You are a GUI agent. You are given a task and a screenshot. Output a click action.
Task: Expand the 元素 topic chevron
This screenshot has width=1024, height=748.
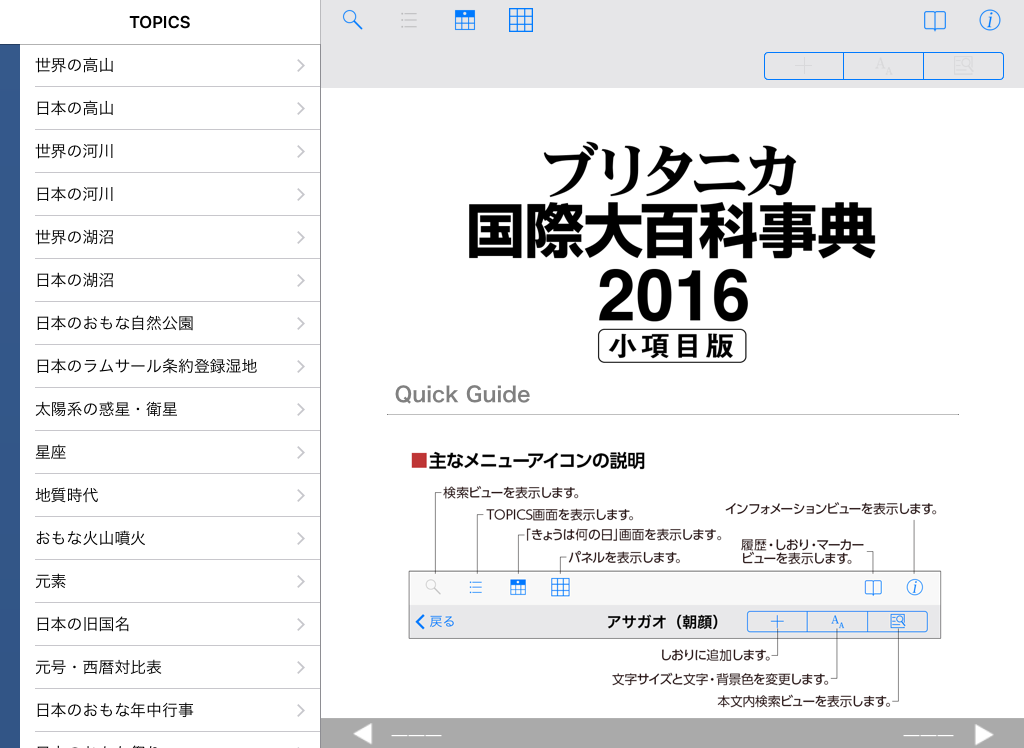(x=300, y=582)
